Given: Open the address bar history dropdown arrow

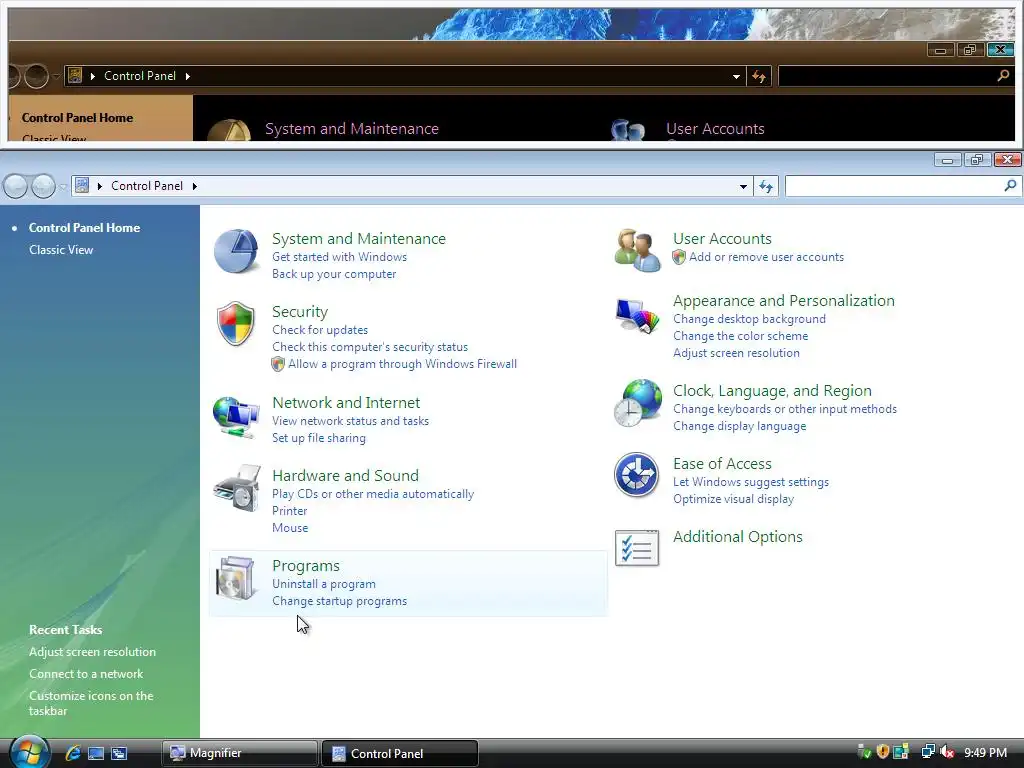Looking at the screenshot, I should (743, 187).
